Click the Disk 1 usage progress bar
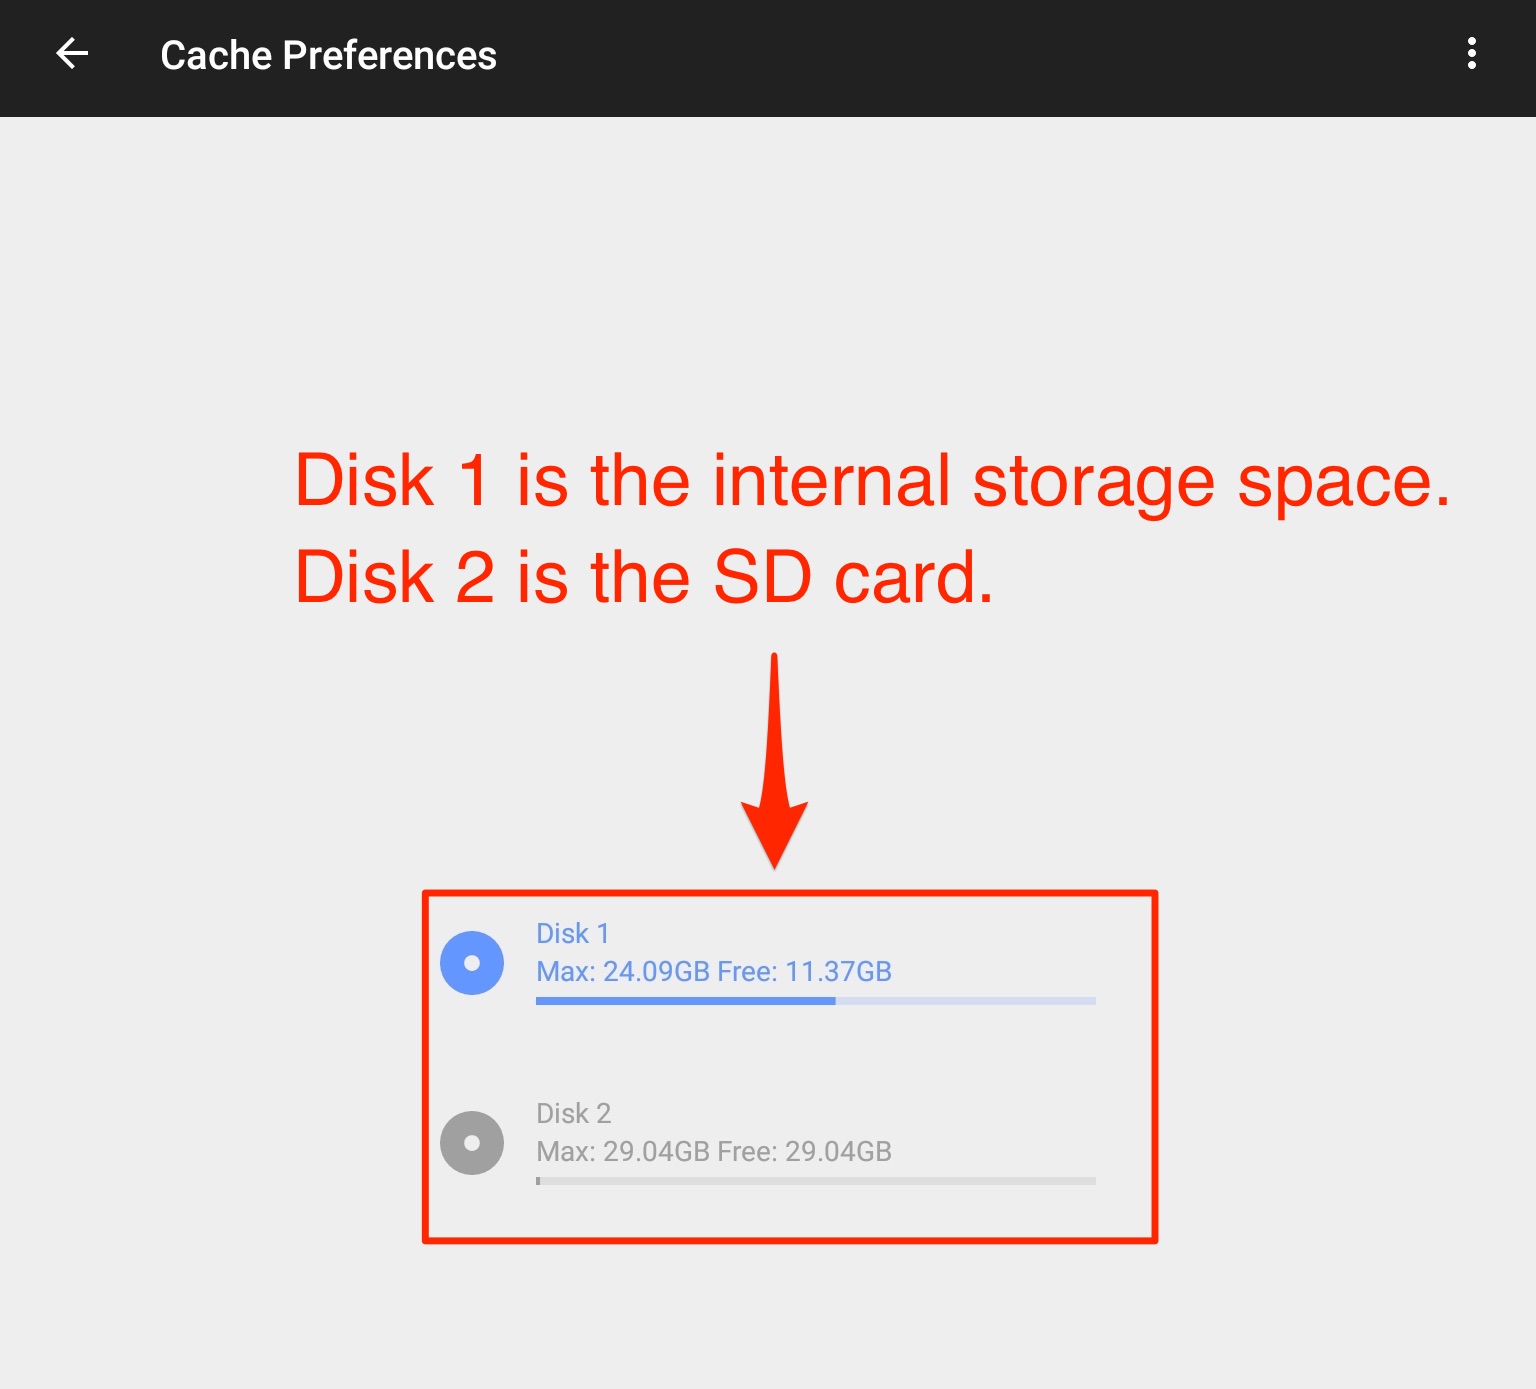Screen dimensions: 1536x1389 point(815,1002)
